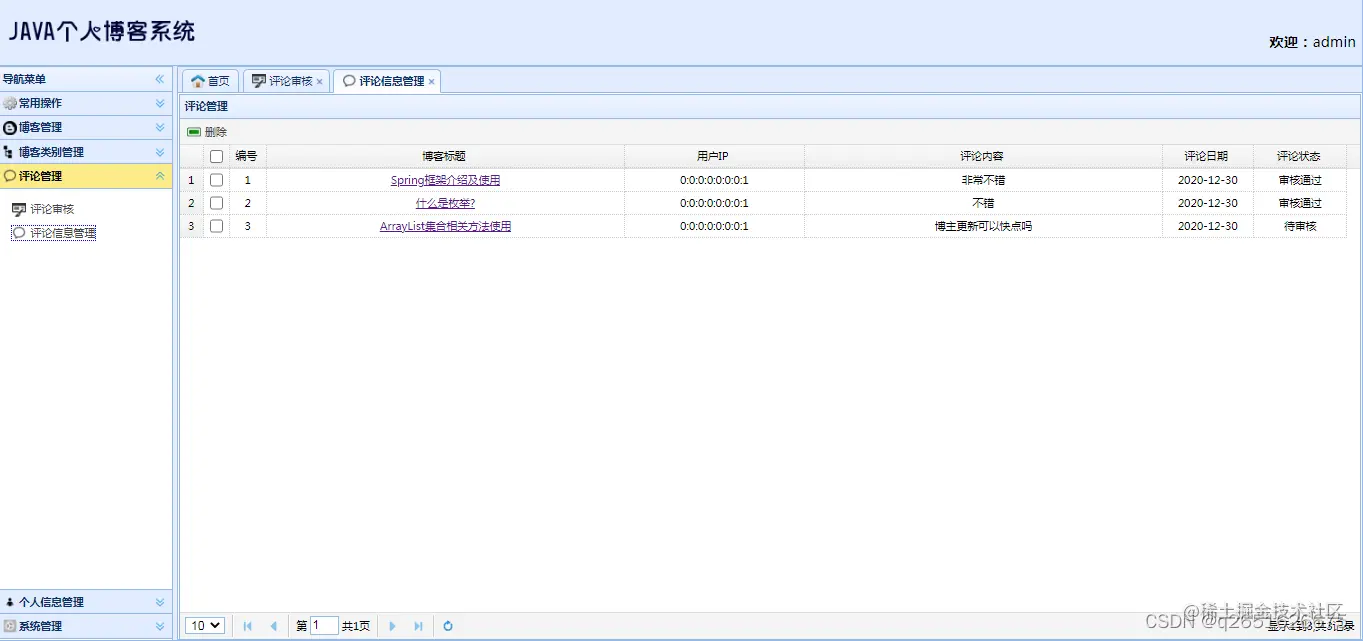Click the icon beside 博客类别管理
Image resolution: width=1363 pixels, height=641 pixels.
pyautogui.click(x=10, y=152)
